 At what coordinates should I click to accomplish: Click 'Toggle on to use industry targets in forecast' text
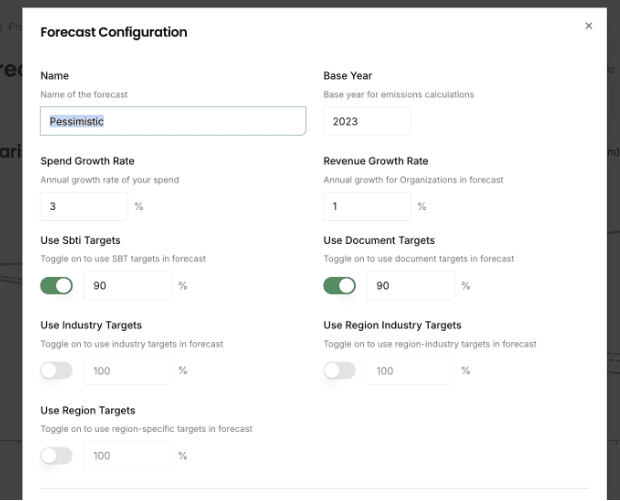132,344
